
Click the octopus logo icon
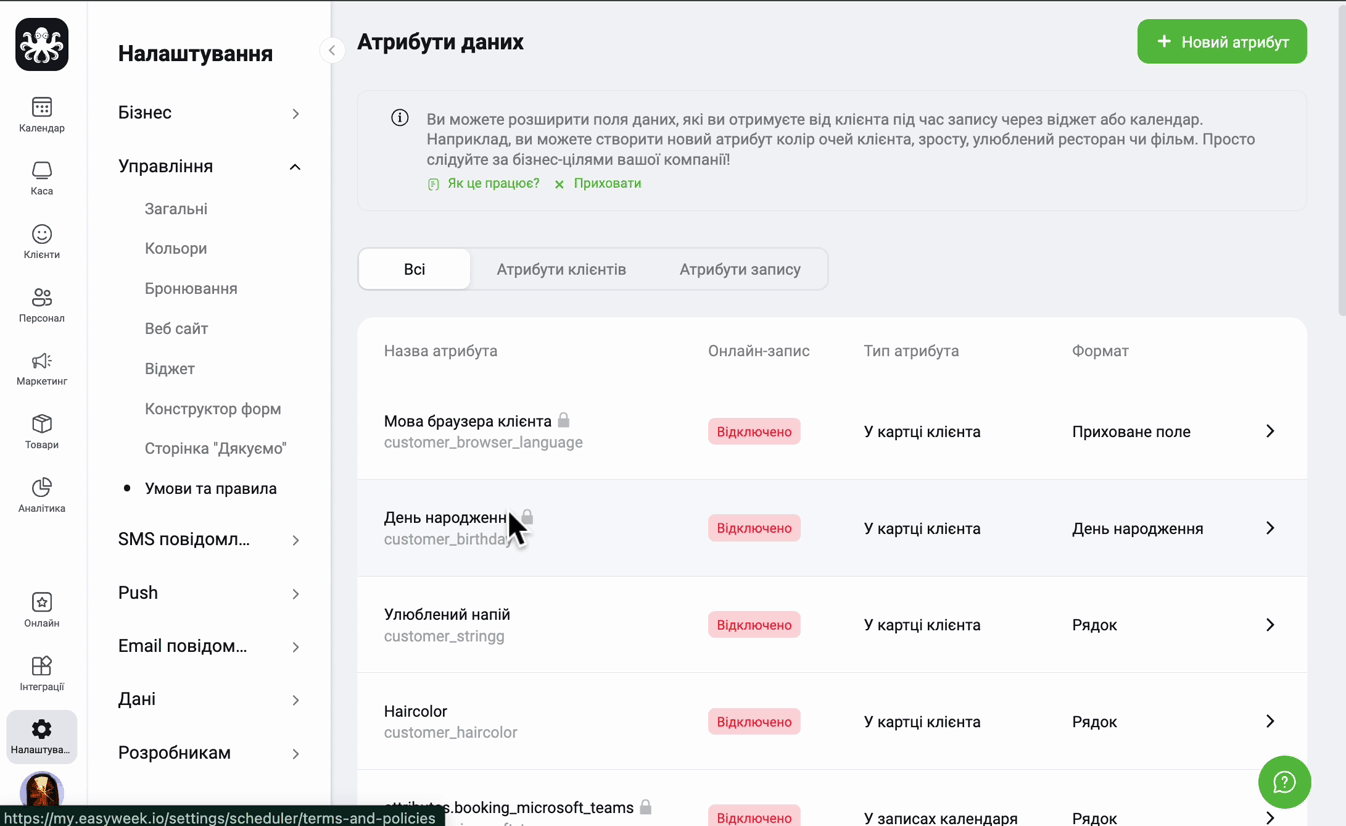point(42,45)
